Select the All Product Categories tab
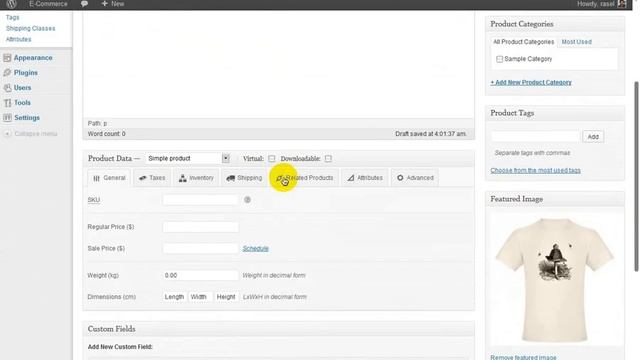Screen dimensions: 640x360 tap(523, 42)
